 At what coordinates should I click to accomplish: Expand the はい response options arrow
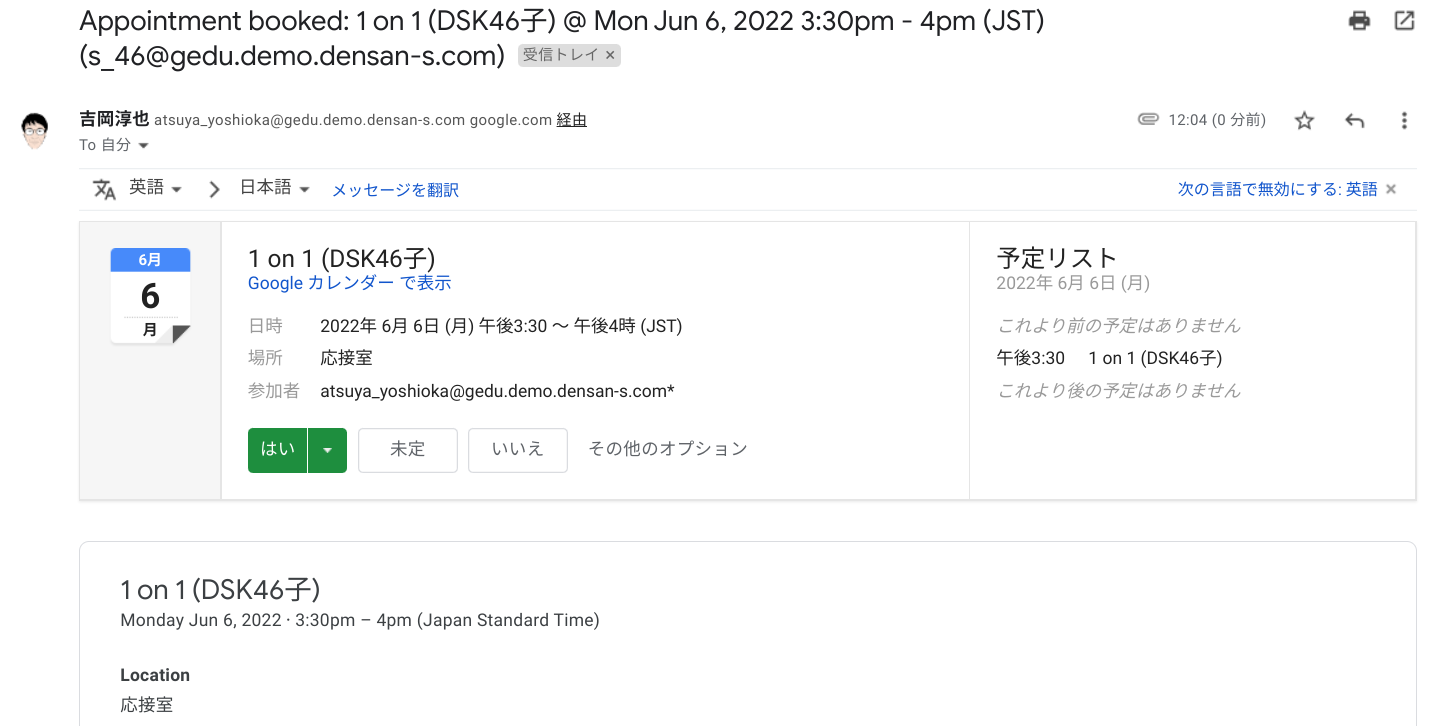point(327,450)
